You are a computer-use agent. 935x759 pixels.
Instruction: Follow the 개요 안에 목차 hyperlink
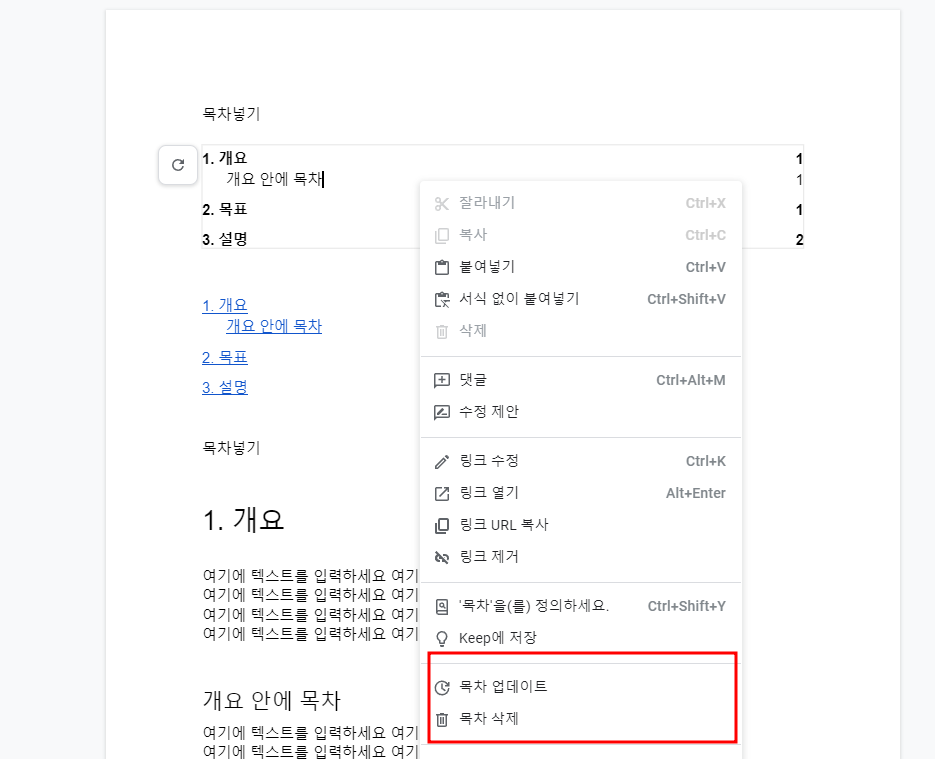coord(273,326)
